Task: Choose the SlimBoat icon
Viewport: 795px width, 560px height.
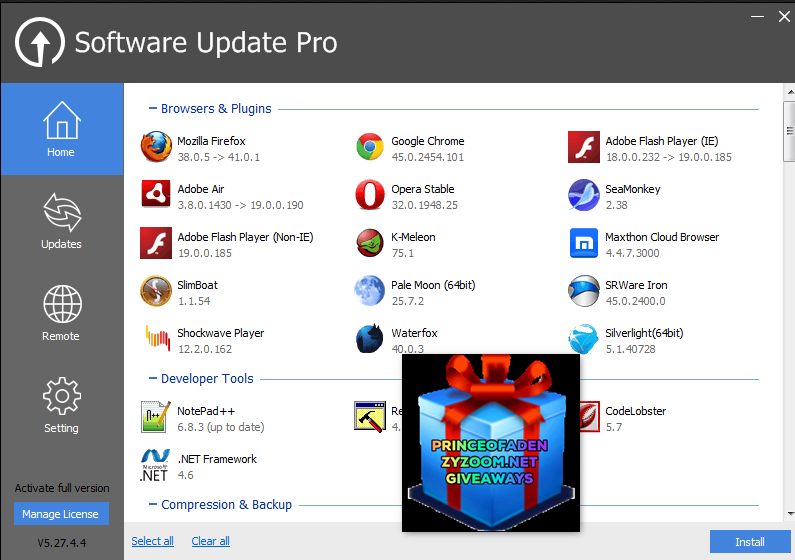Action: tap(156, 291)
